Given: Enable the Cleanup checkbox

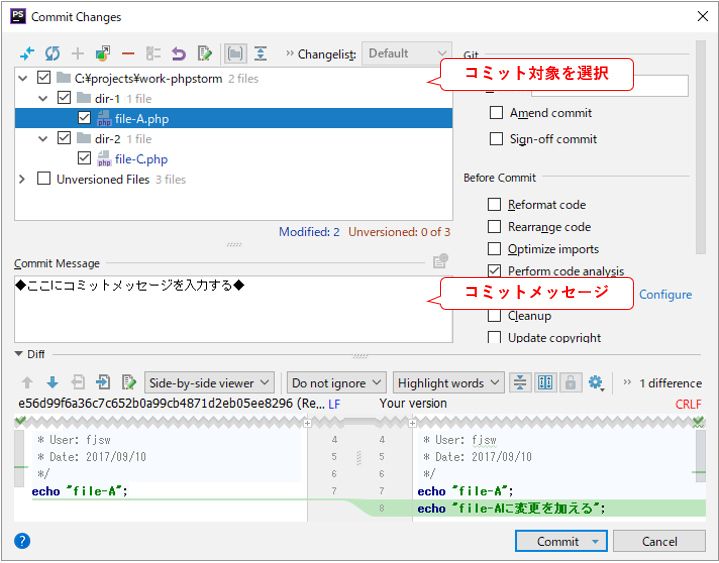Looking at the screenshot, I should point(494,315).
